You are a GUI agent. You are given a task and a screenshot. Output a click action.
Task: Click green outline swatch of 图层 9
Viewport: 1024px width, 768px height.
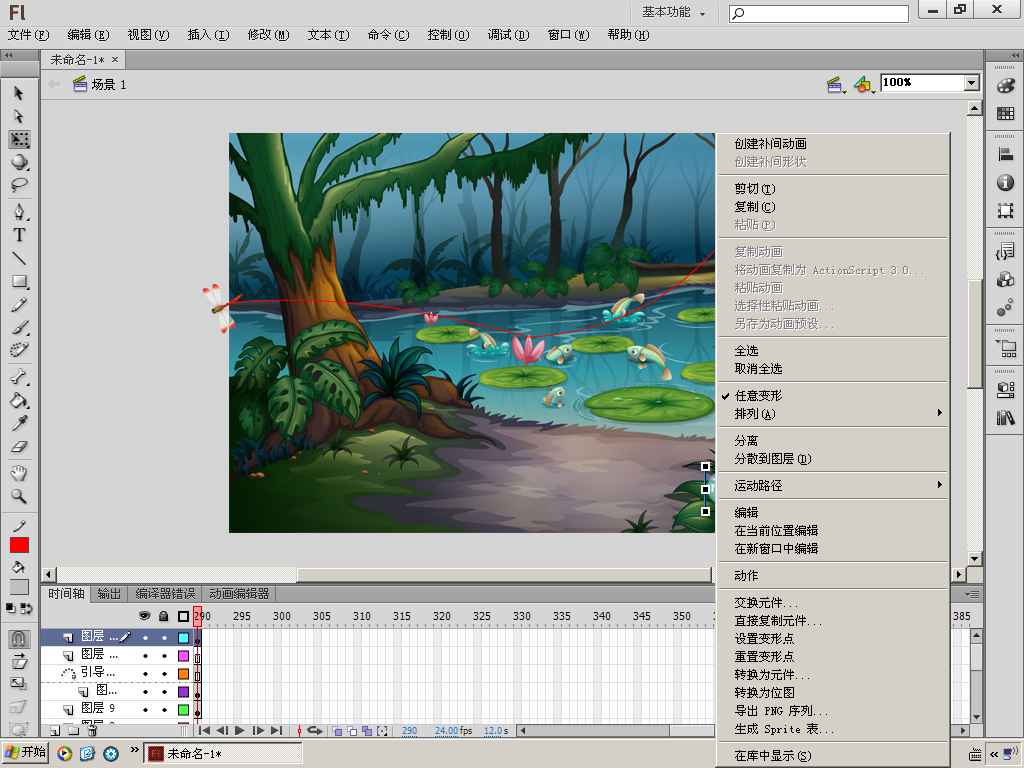click(184, 709)
